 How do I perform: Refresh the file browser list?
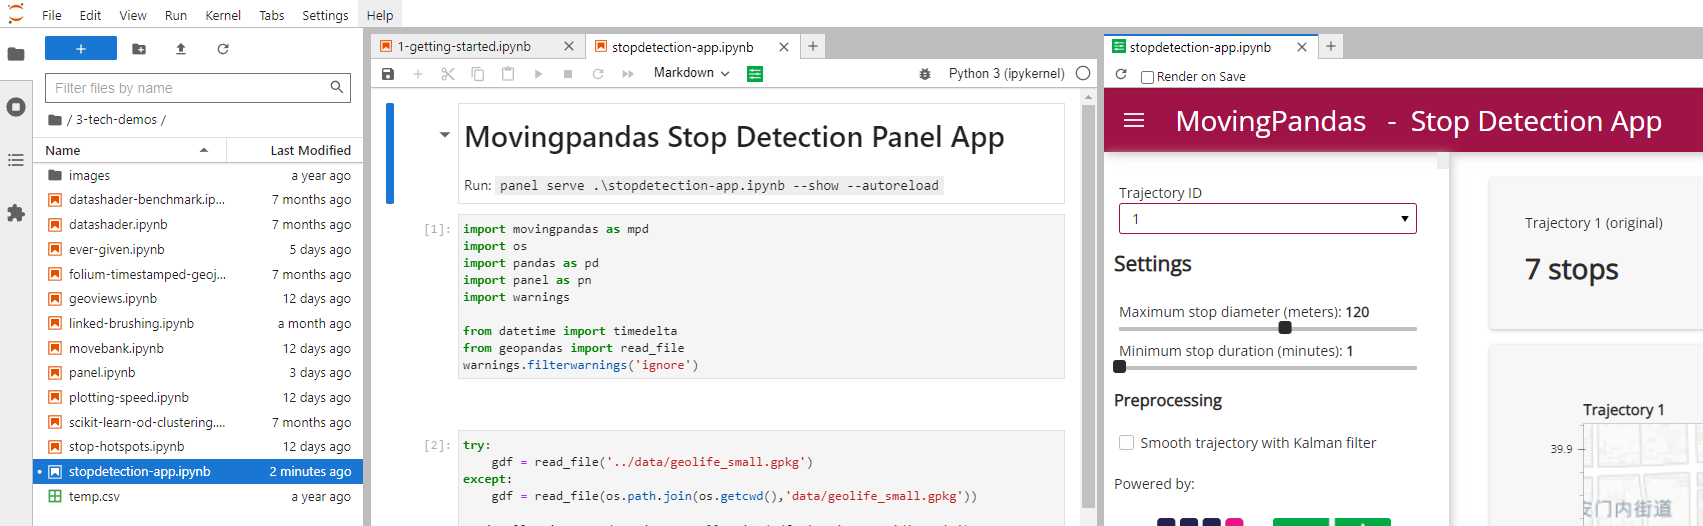(223, 48)
